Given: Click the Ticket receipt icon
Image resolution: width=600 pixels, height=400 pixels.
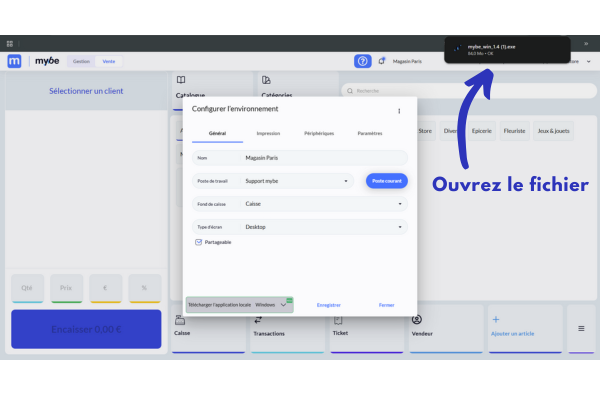Looking at the screenshot, I should pyautogui.click(x=338, y=320).
